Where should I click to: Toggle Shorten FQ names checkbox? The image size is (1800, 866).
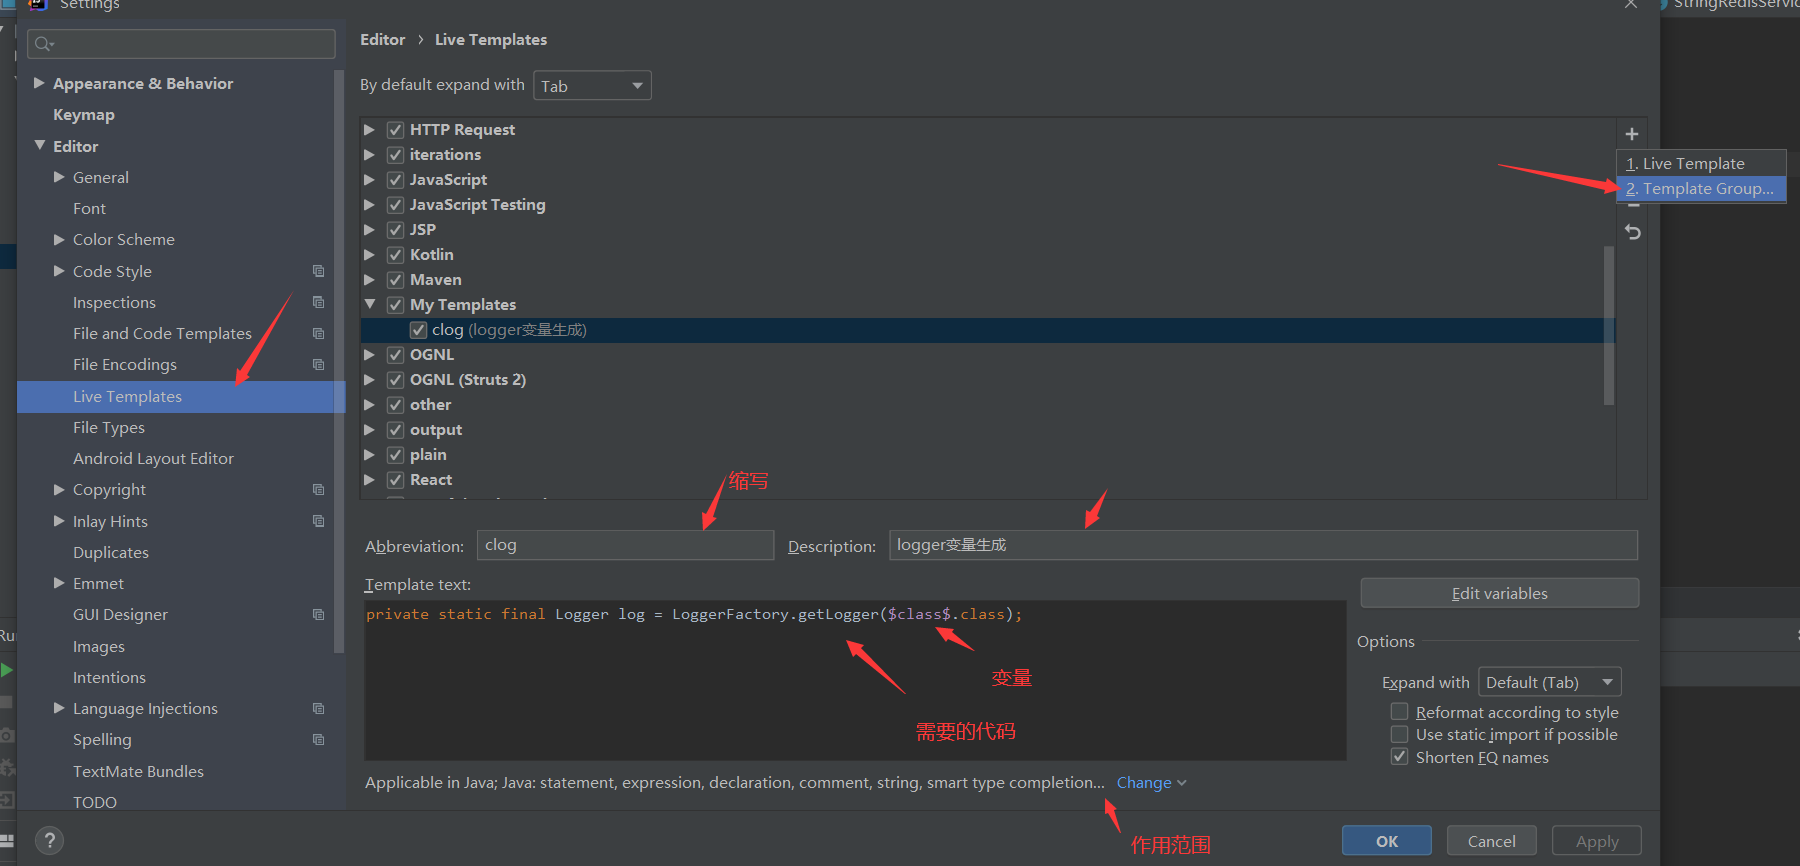1400,757
